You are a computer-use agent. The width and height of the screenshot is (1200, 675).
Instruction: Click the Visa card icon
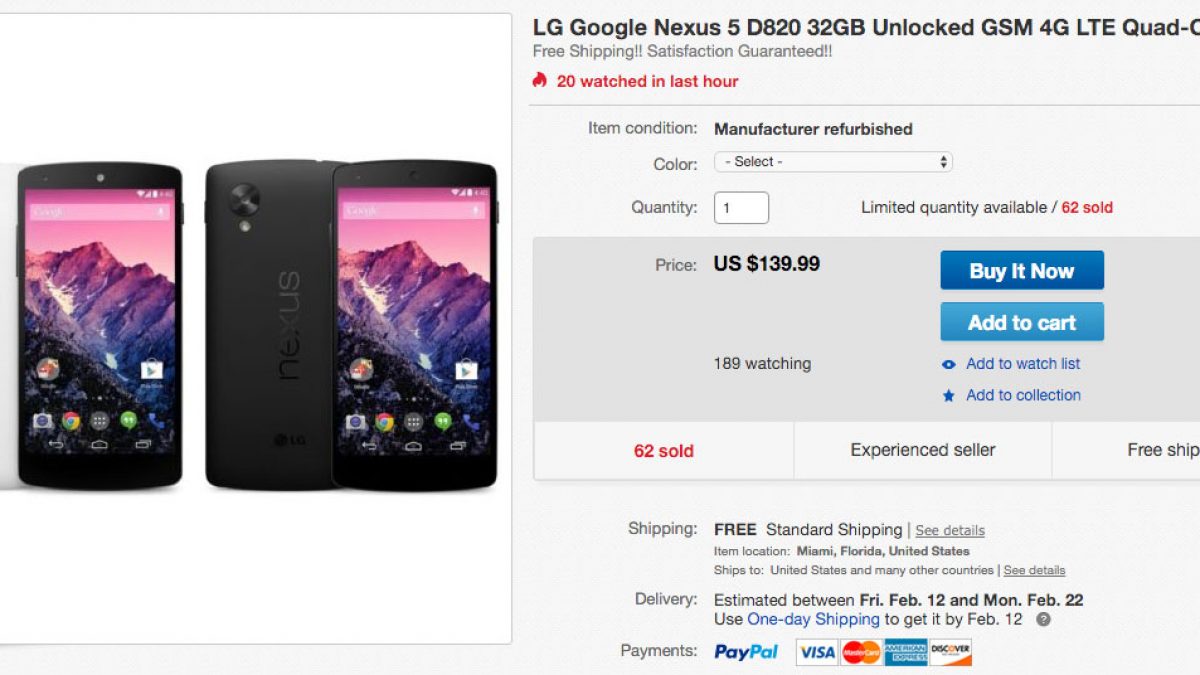click(817, 652)
